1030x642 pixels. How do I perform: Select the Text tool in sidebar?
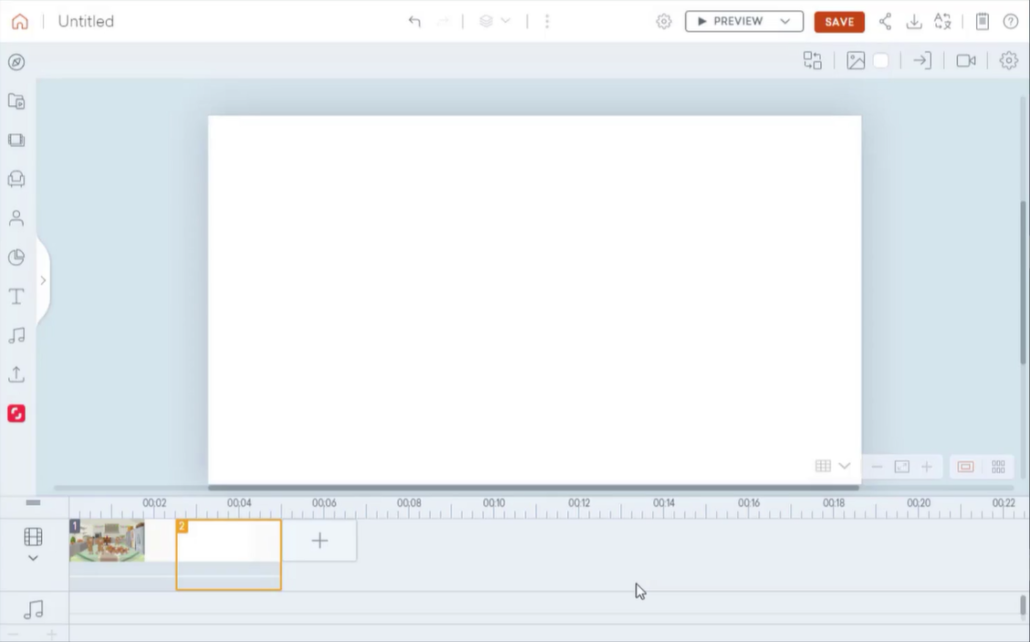pyautogui.click(x=16, y=296)
